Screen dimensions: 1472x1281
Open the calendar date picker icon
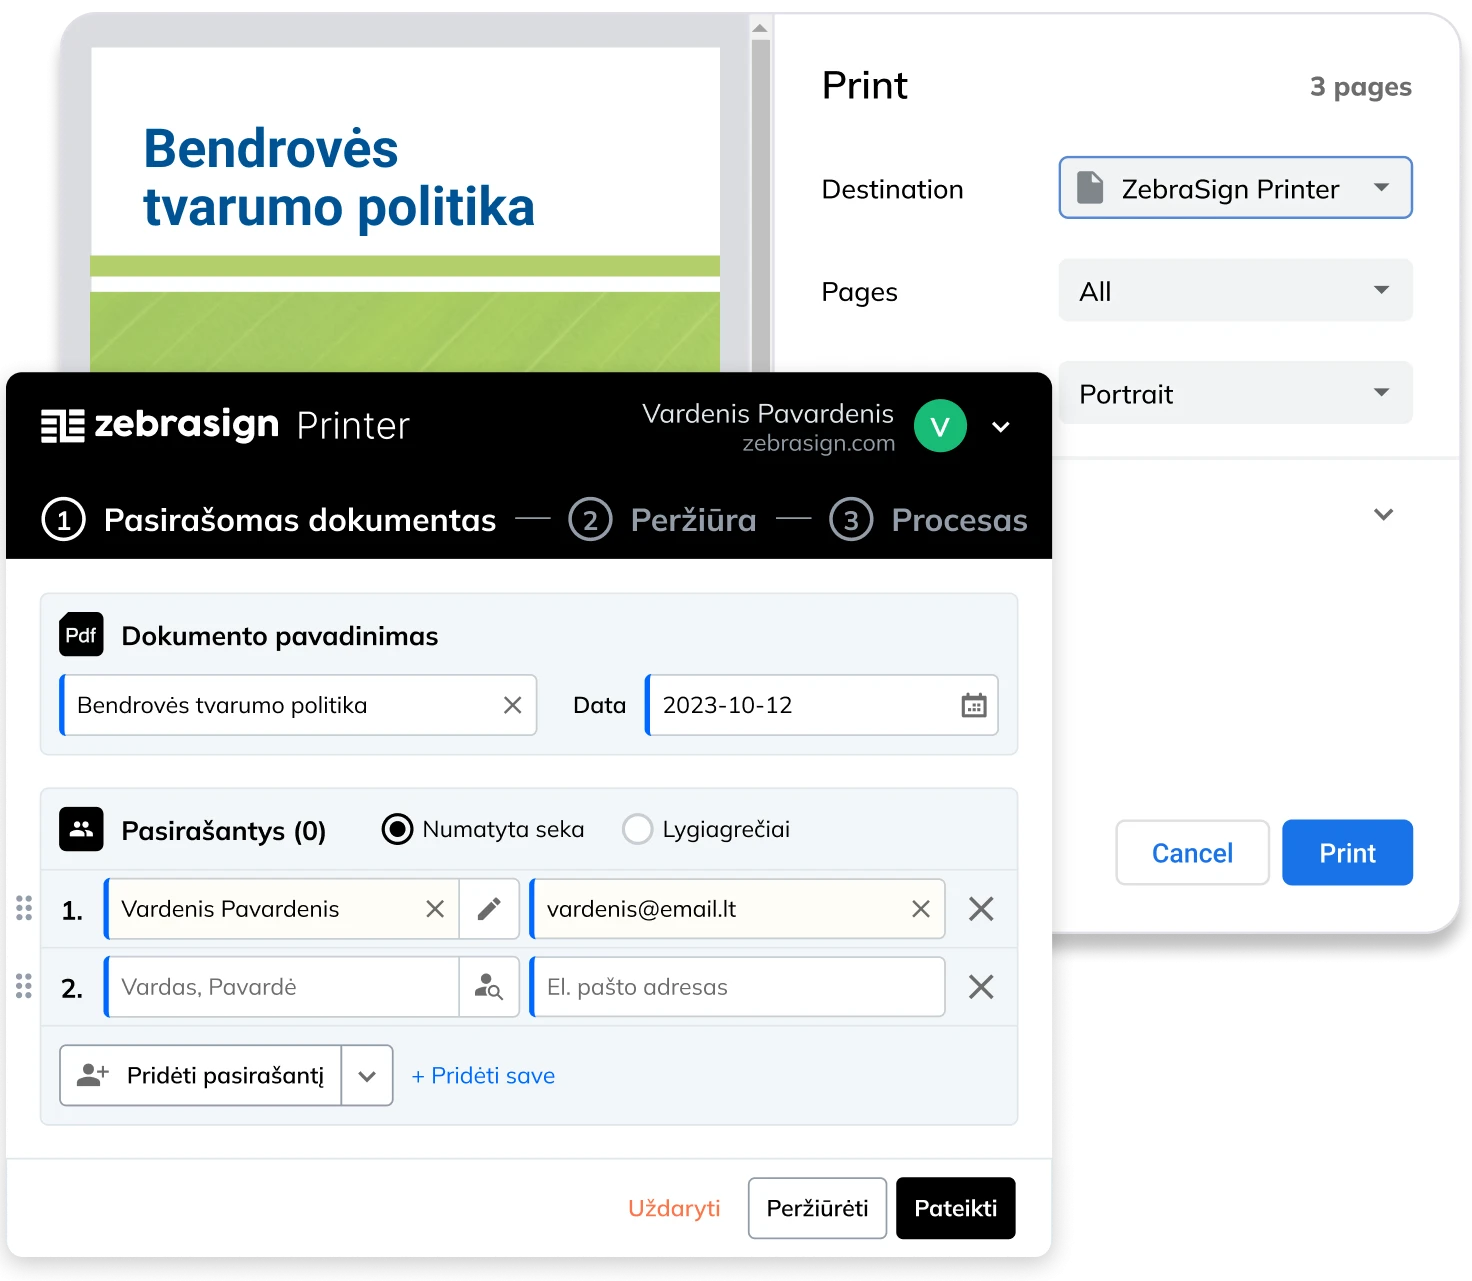click(973, 706)
